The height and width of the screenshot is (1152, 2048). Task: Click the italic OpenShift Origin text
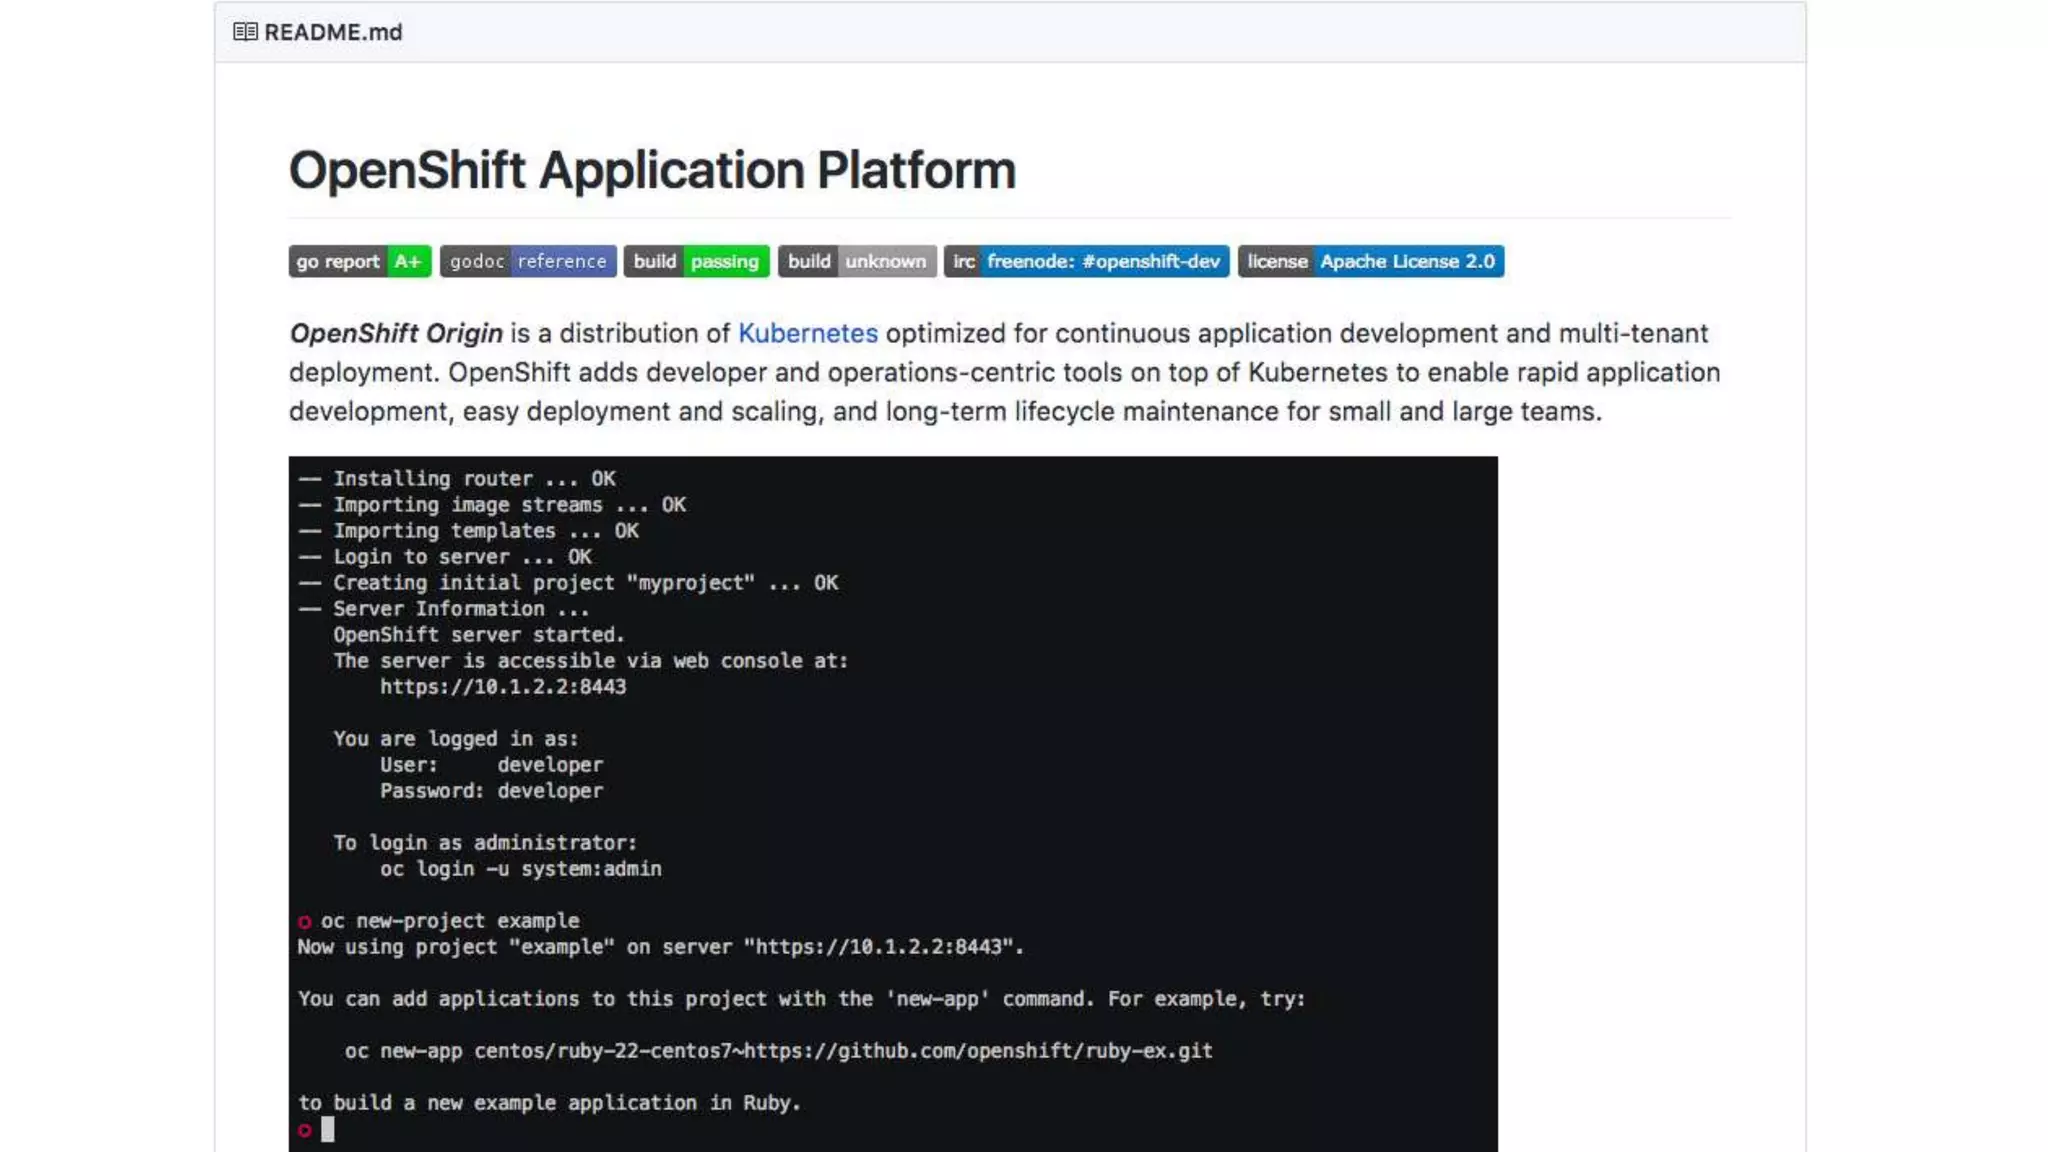396,333
